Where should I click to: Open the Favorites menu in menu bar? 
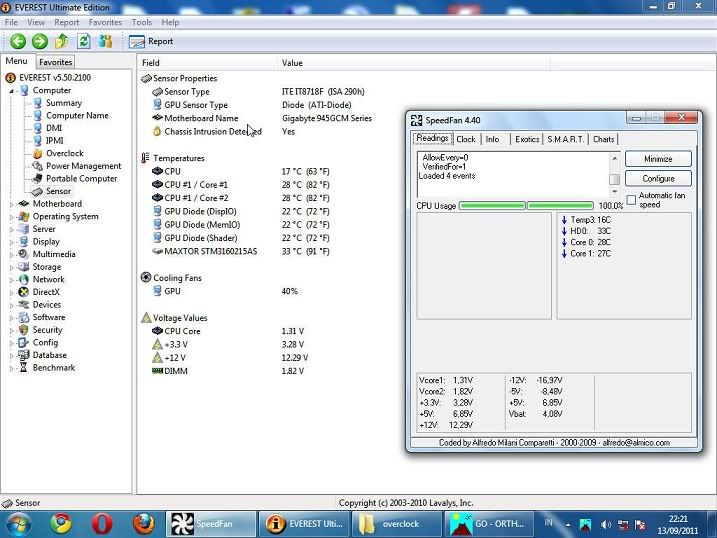pyautogui.click(x=105, y=22)
